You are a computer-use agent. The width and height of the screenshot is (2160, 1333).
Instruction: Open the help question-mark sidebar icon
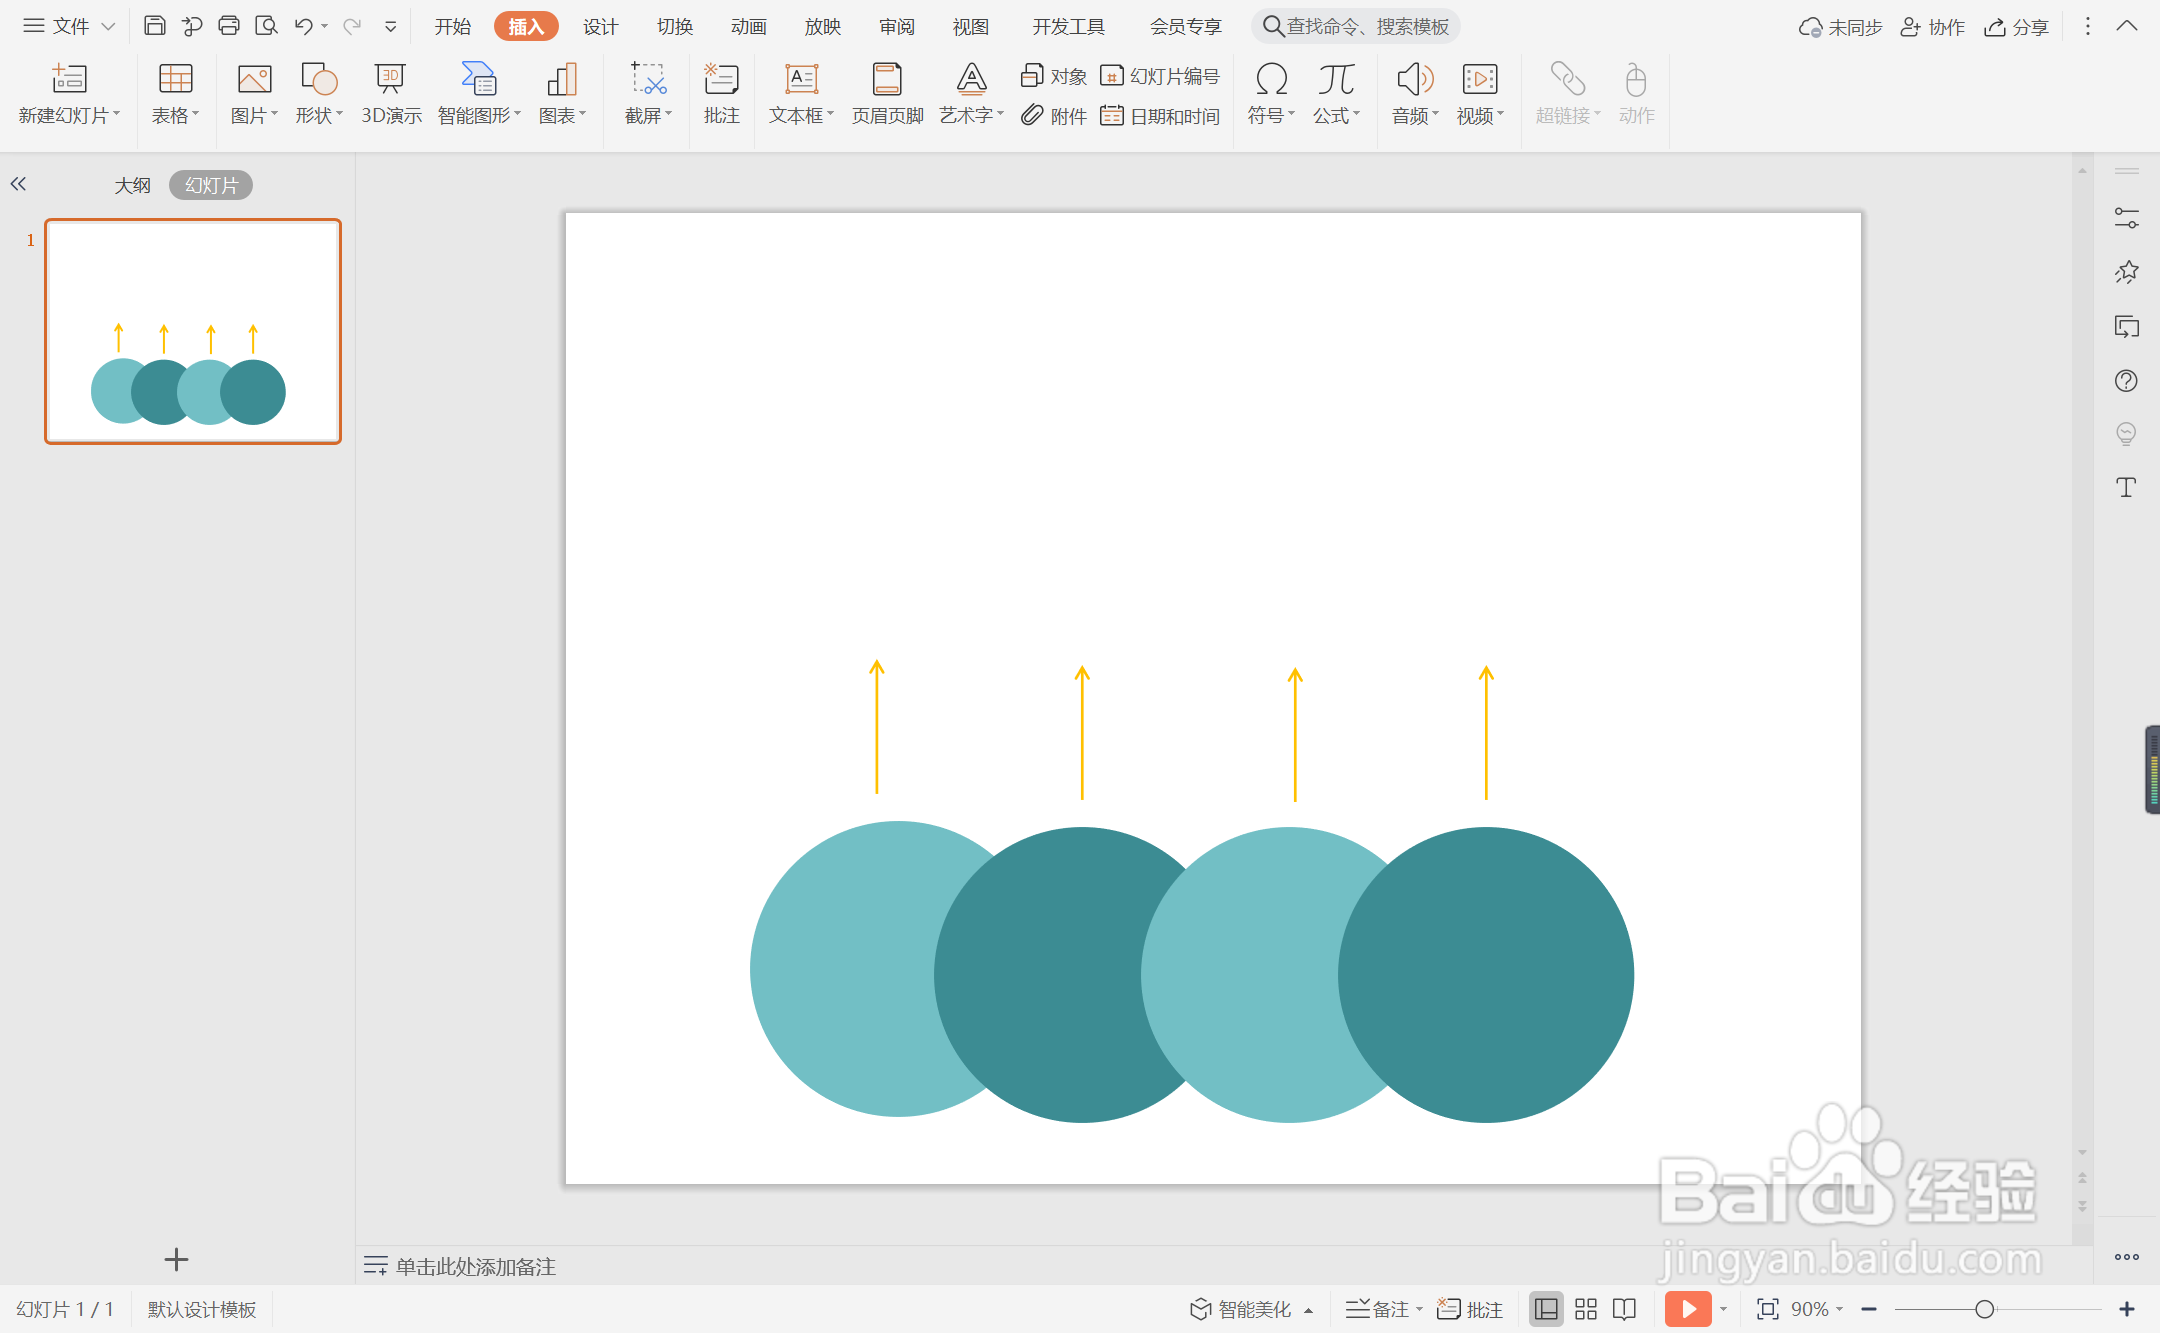click(2126, 380)
